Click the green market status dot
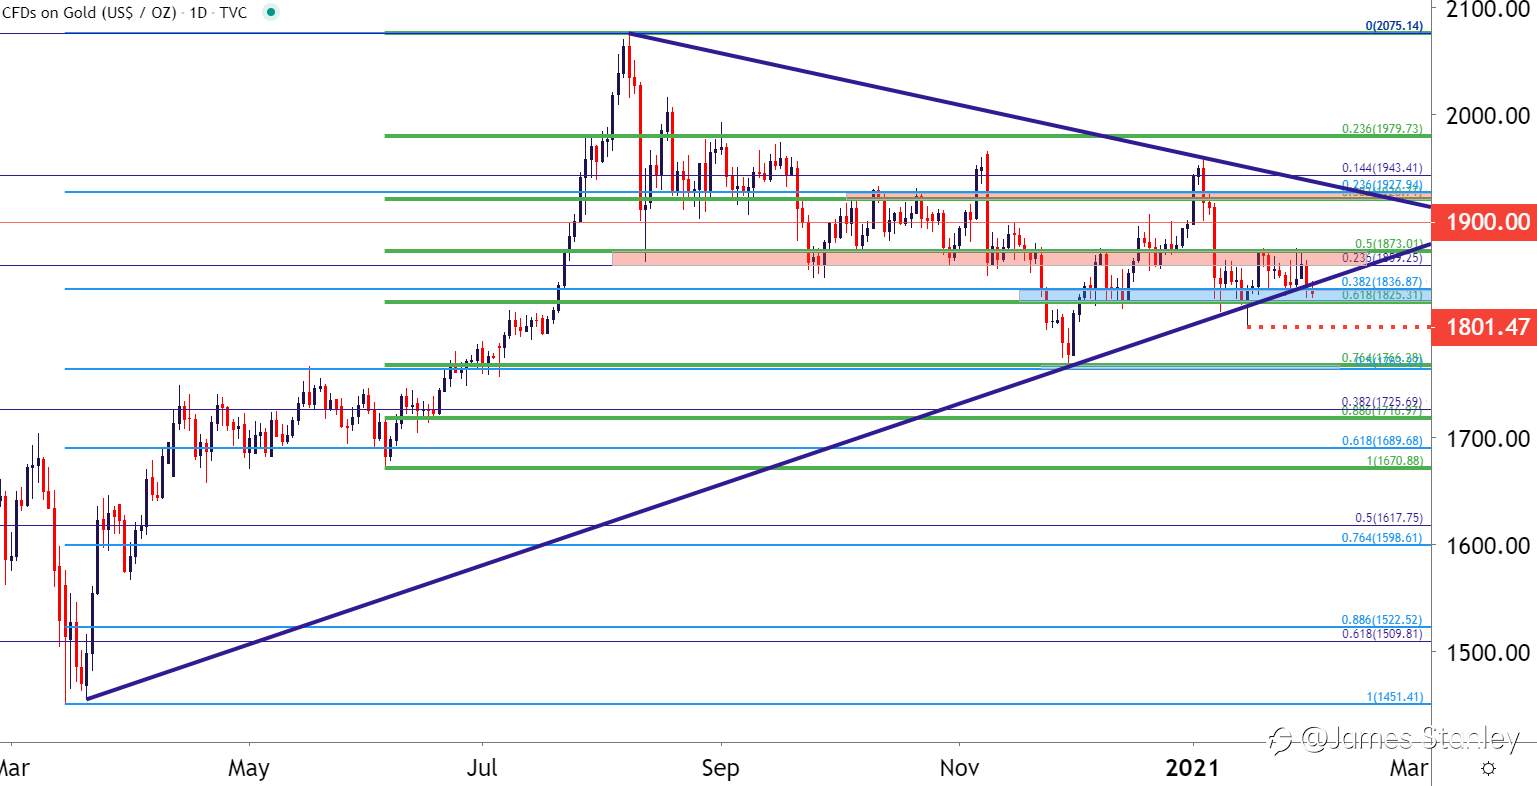This screenshot has height=786, width=1537. click(x=273, y=12)
